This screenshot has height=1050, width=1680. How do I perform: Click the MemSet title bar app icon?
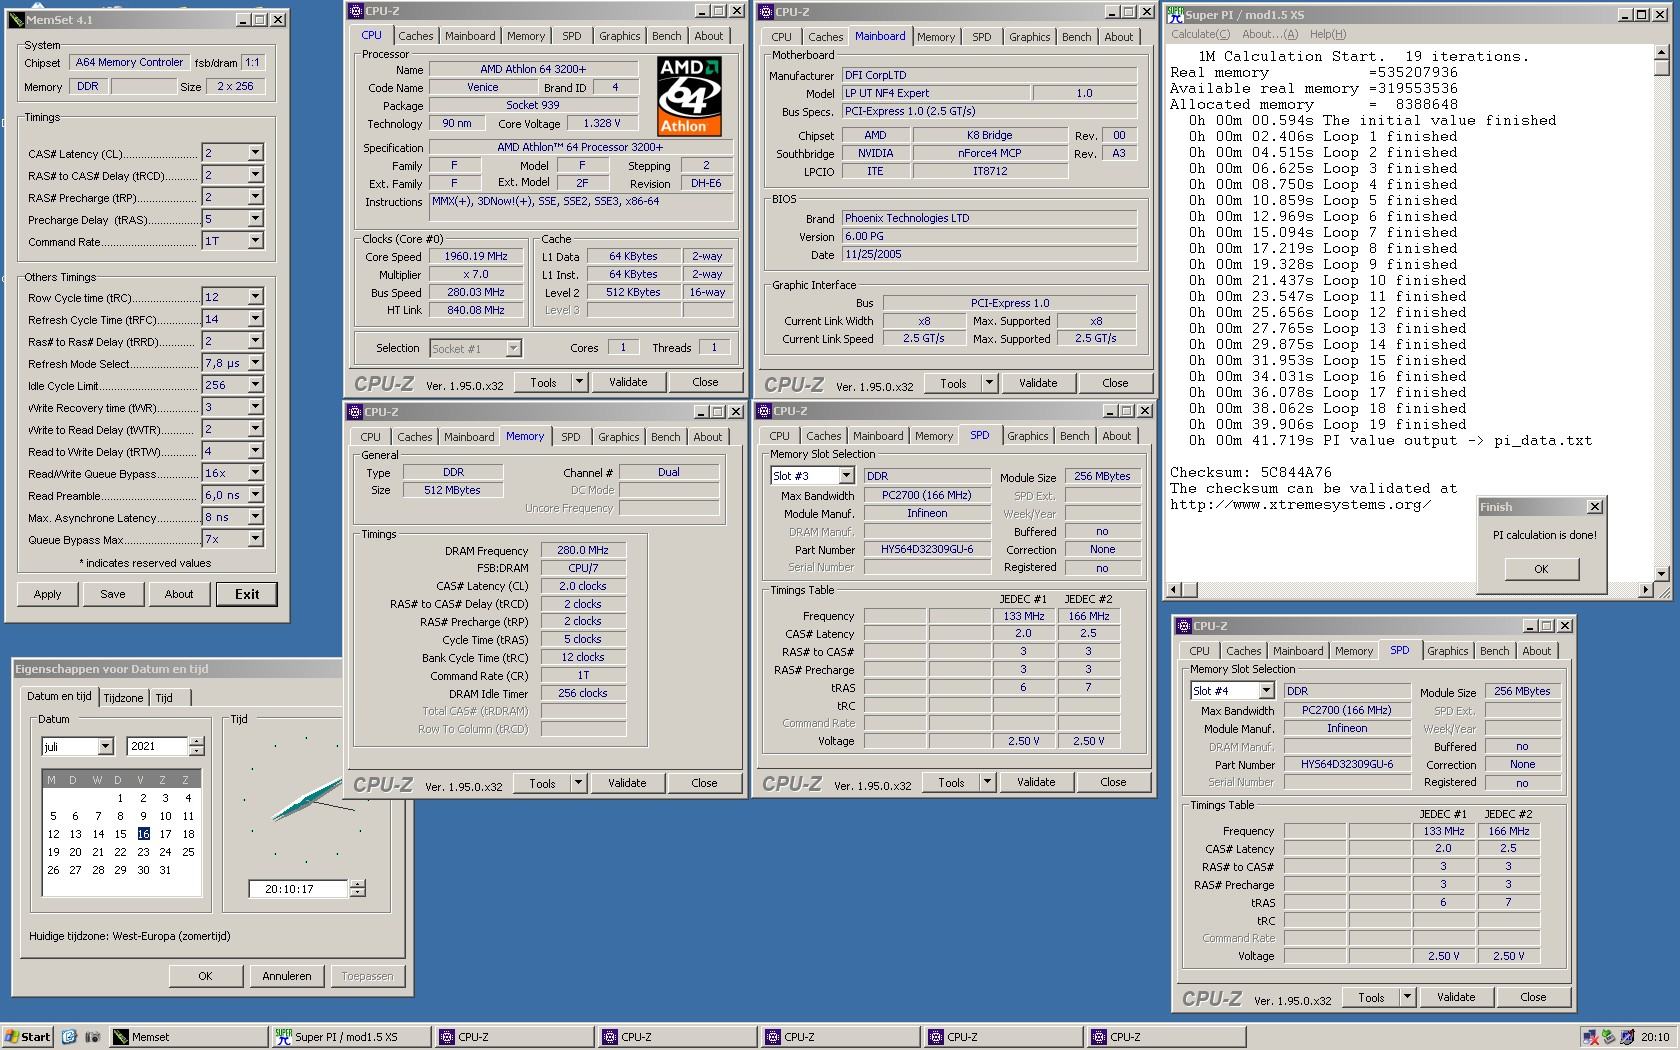tap(16, 19)
